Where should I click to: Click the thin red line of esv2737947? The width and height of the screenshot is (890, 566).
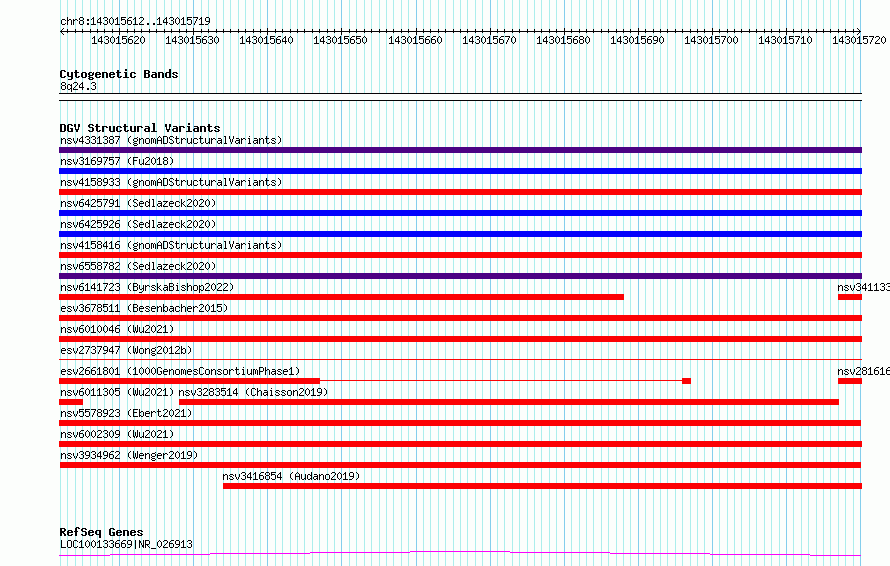[460, 359]
